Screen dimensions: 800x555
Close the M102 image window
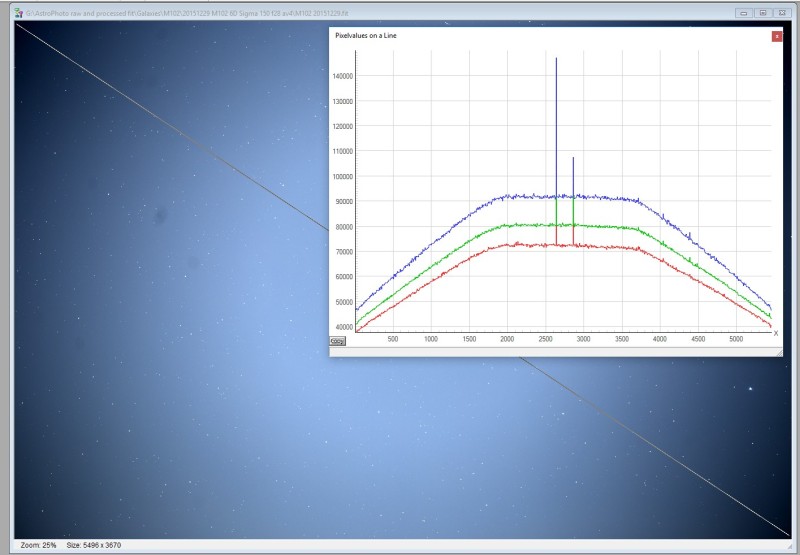point(782,13)
